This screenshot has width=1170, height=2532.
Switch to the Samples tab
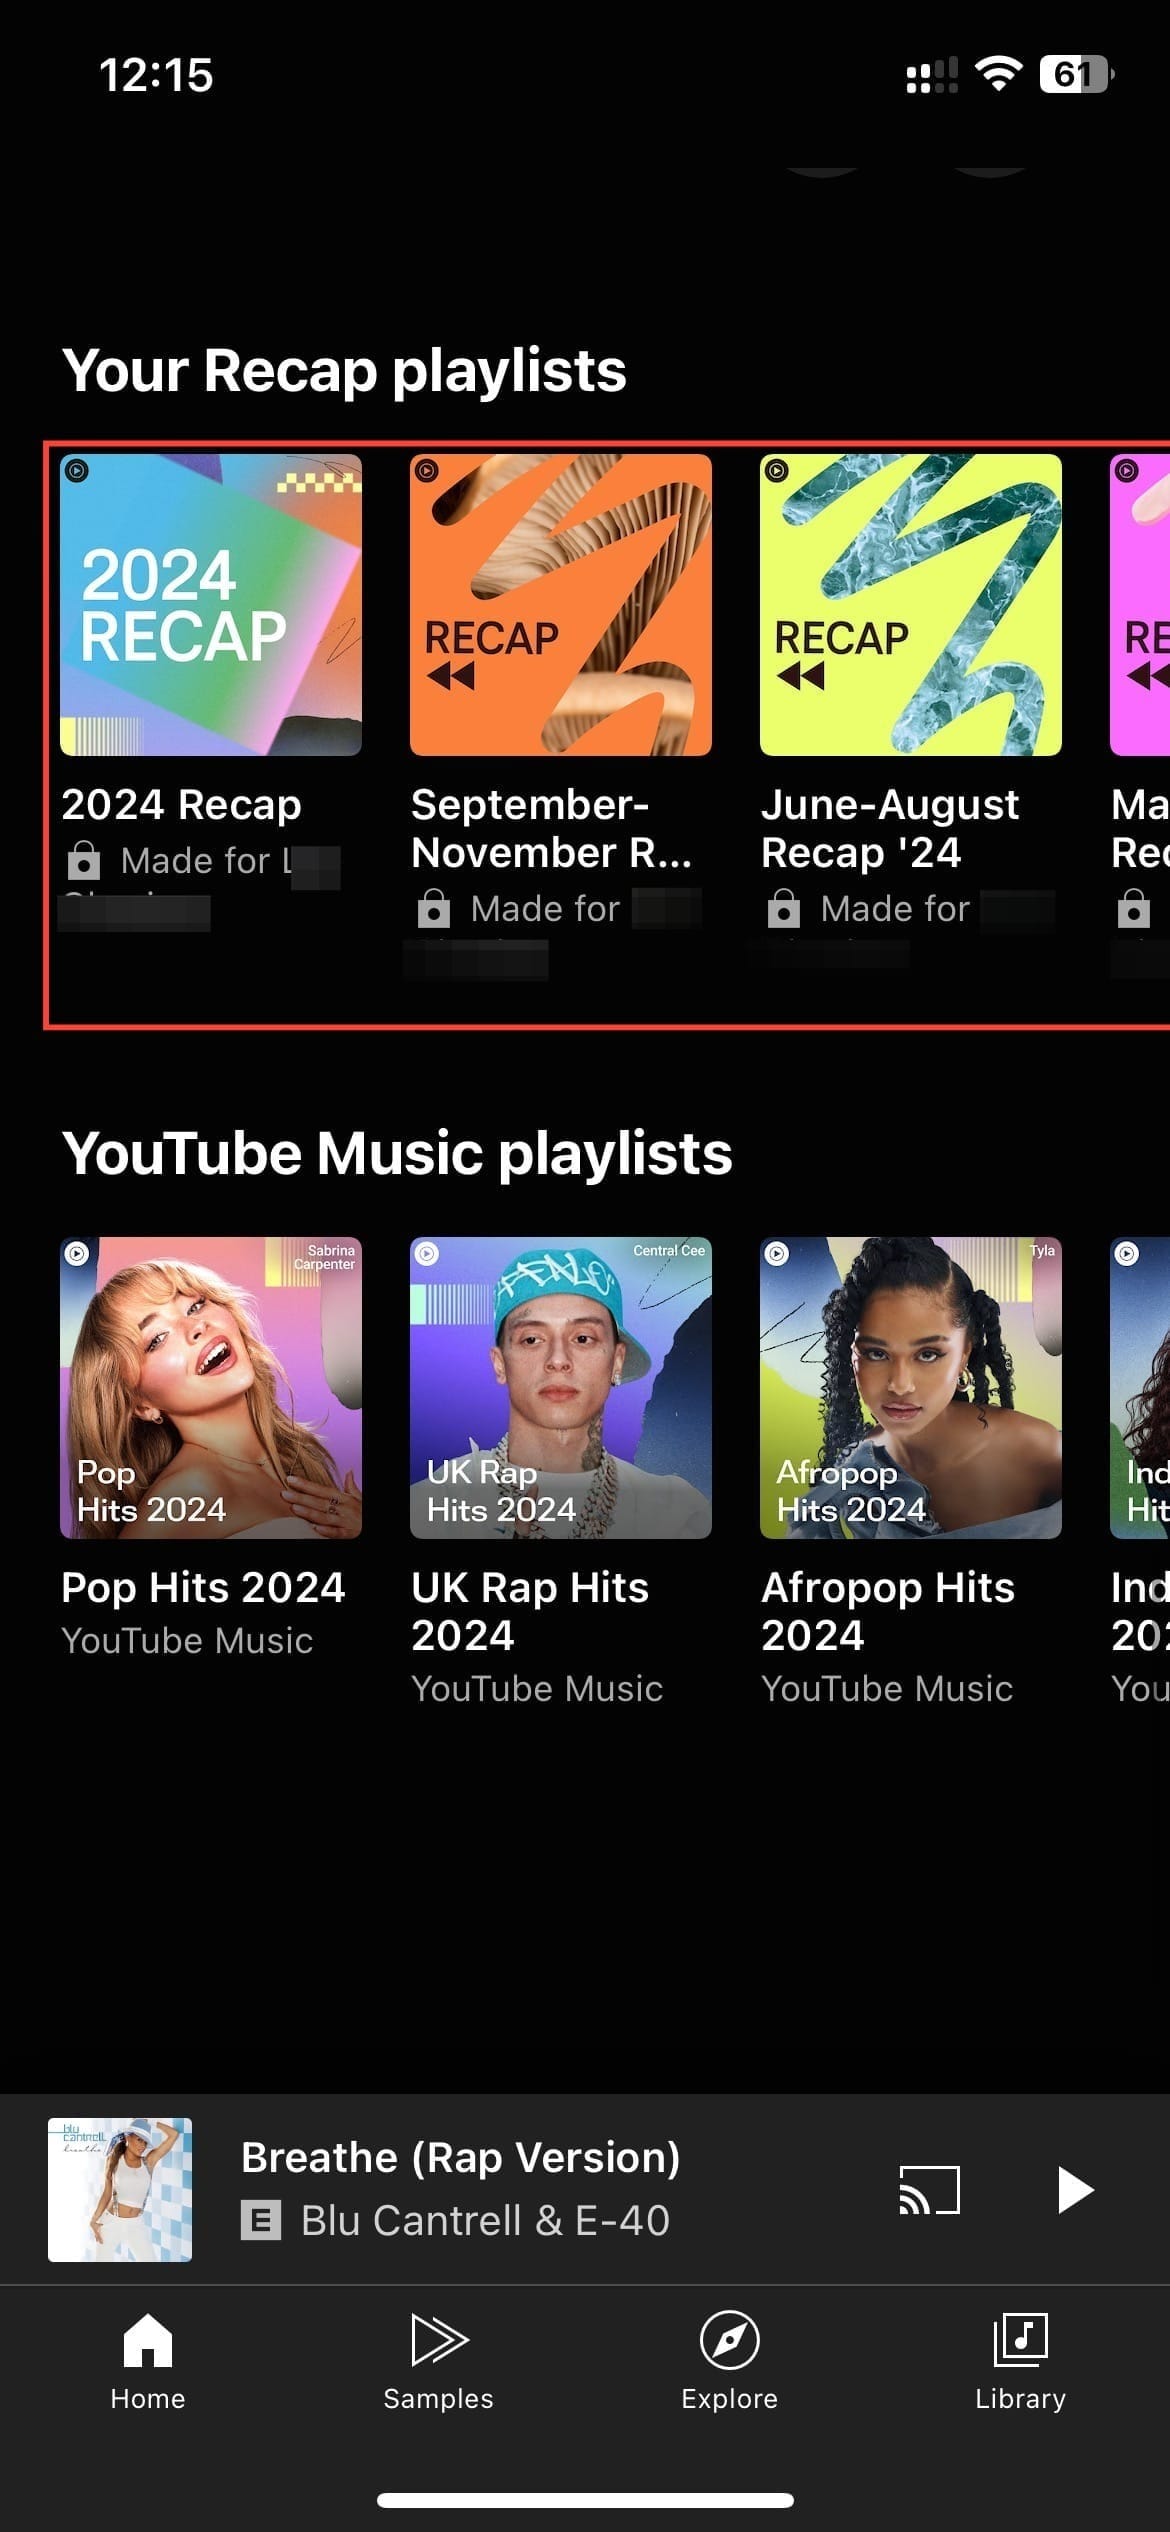(x=438, y=2361)
